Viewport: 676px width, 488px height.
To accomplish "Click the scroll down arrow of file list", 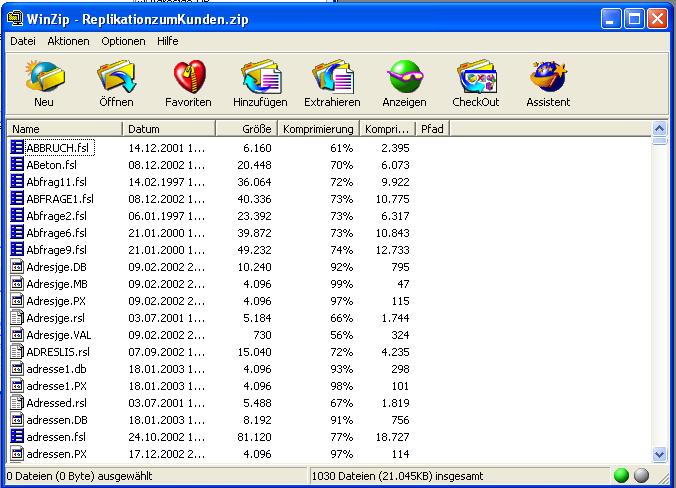I will pyautogui.click(x=660, y=454).
